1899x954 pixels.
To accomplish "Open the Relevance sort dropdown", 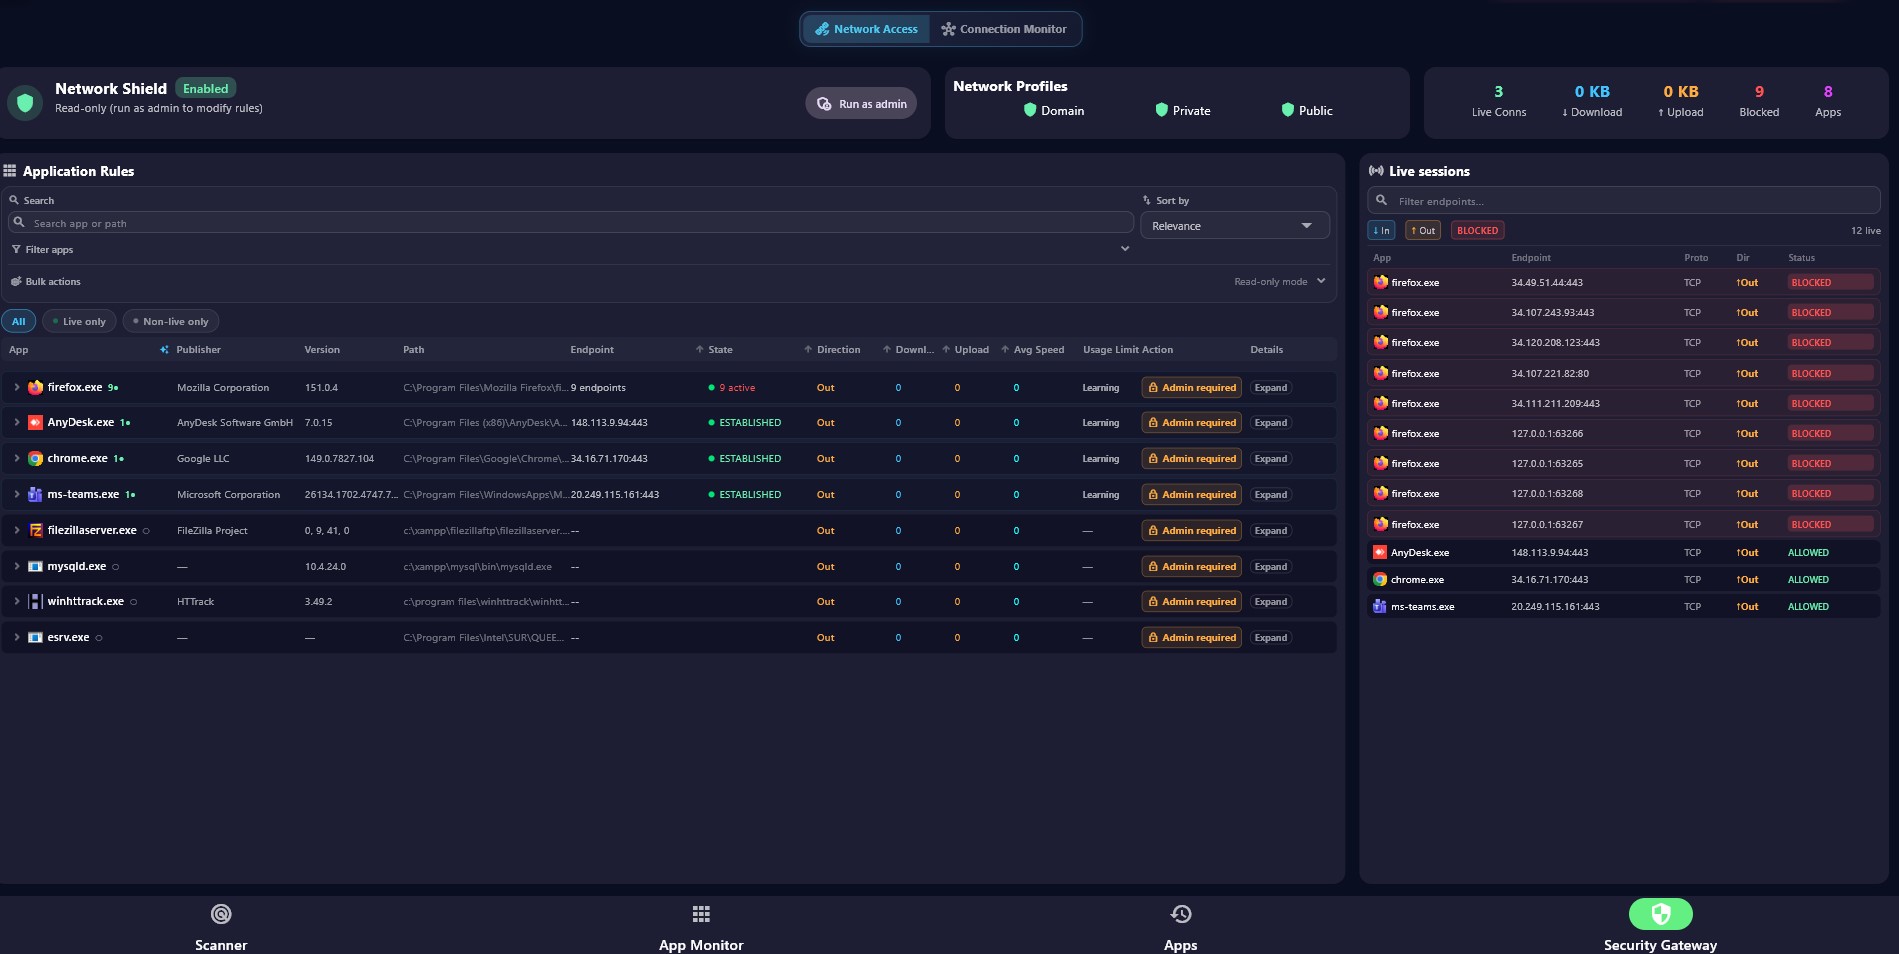I will coord(1234,226).
